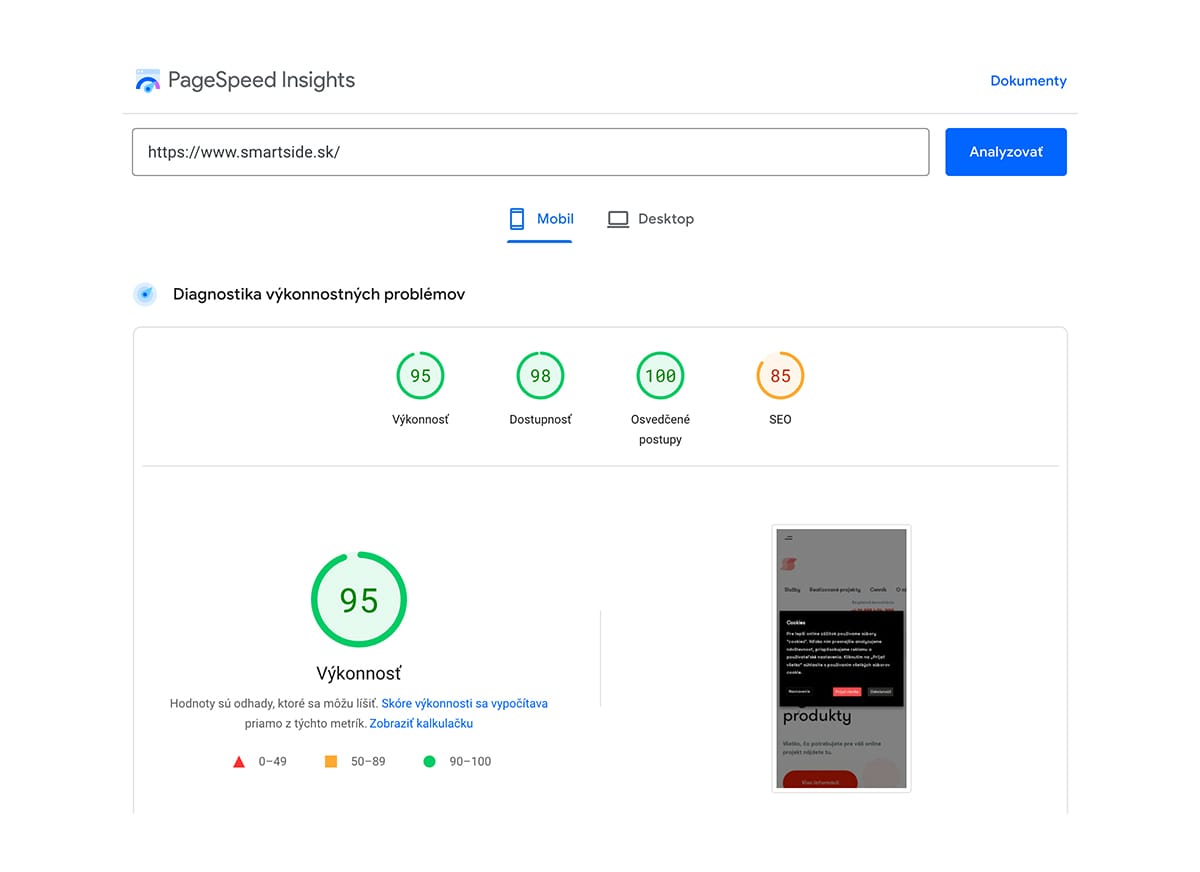Viewport: 1200px width, 872px height.
Task: Open the Dokumenty link
Action: point(1028,81)
